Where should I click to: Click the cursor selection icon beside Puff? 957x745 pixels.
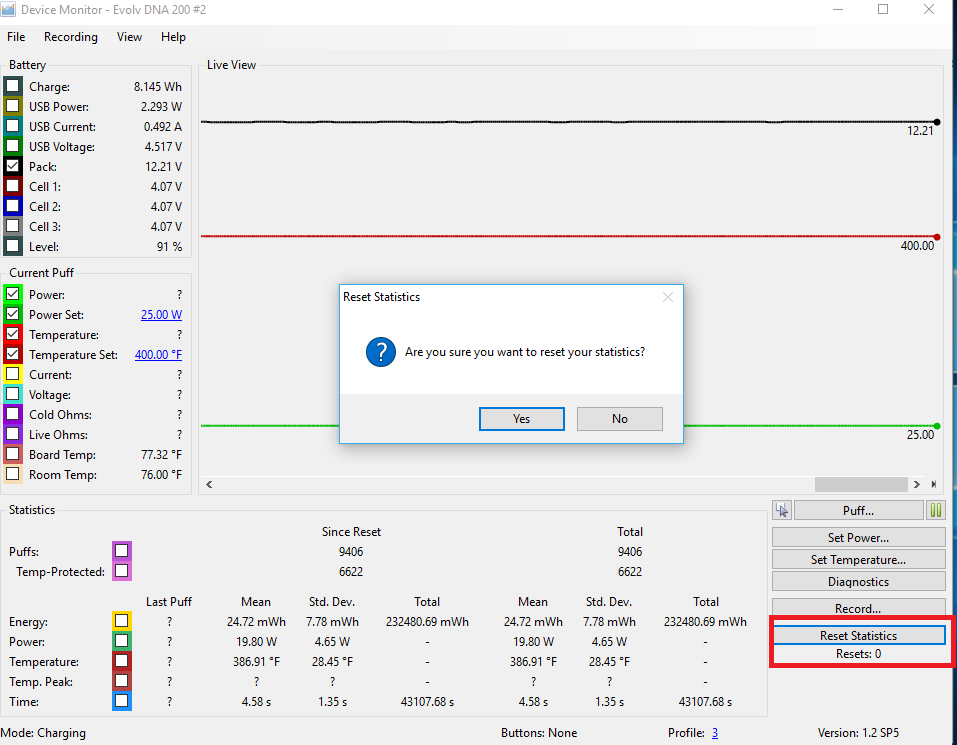click(782, 510)
